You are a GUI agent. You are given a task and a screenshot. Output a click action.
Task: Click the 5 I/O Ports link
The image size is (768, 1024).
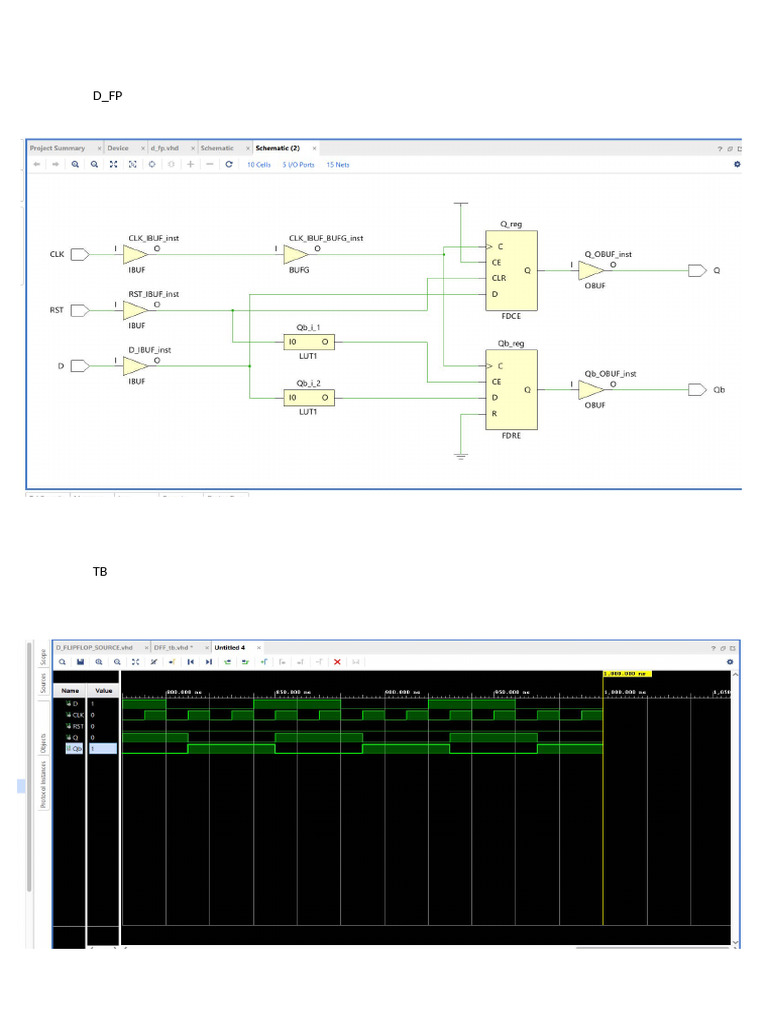298,165
